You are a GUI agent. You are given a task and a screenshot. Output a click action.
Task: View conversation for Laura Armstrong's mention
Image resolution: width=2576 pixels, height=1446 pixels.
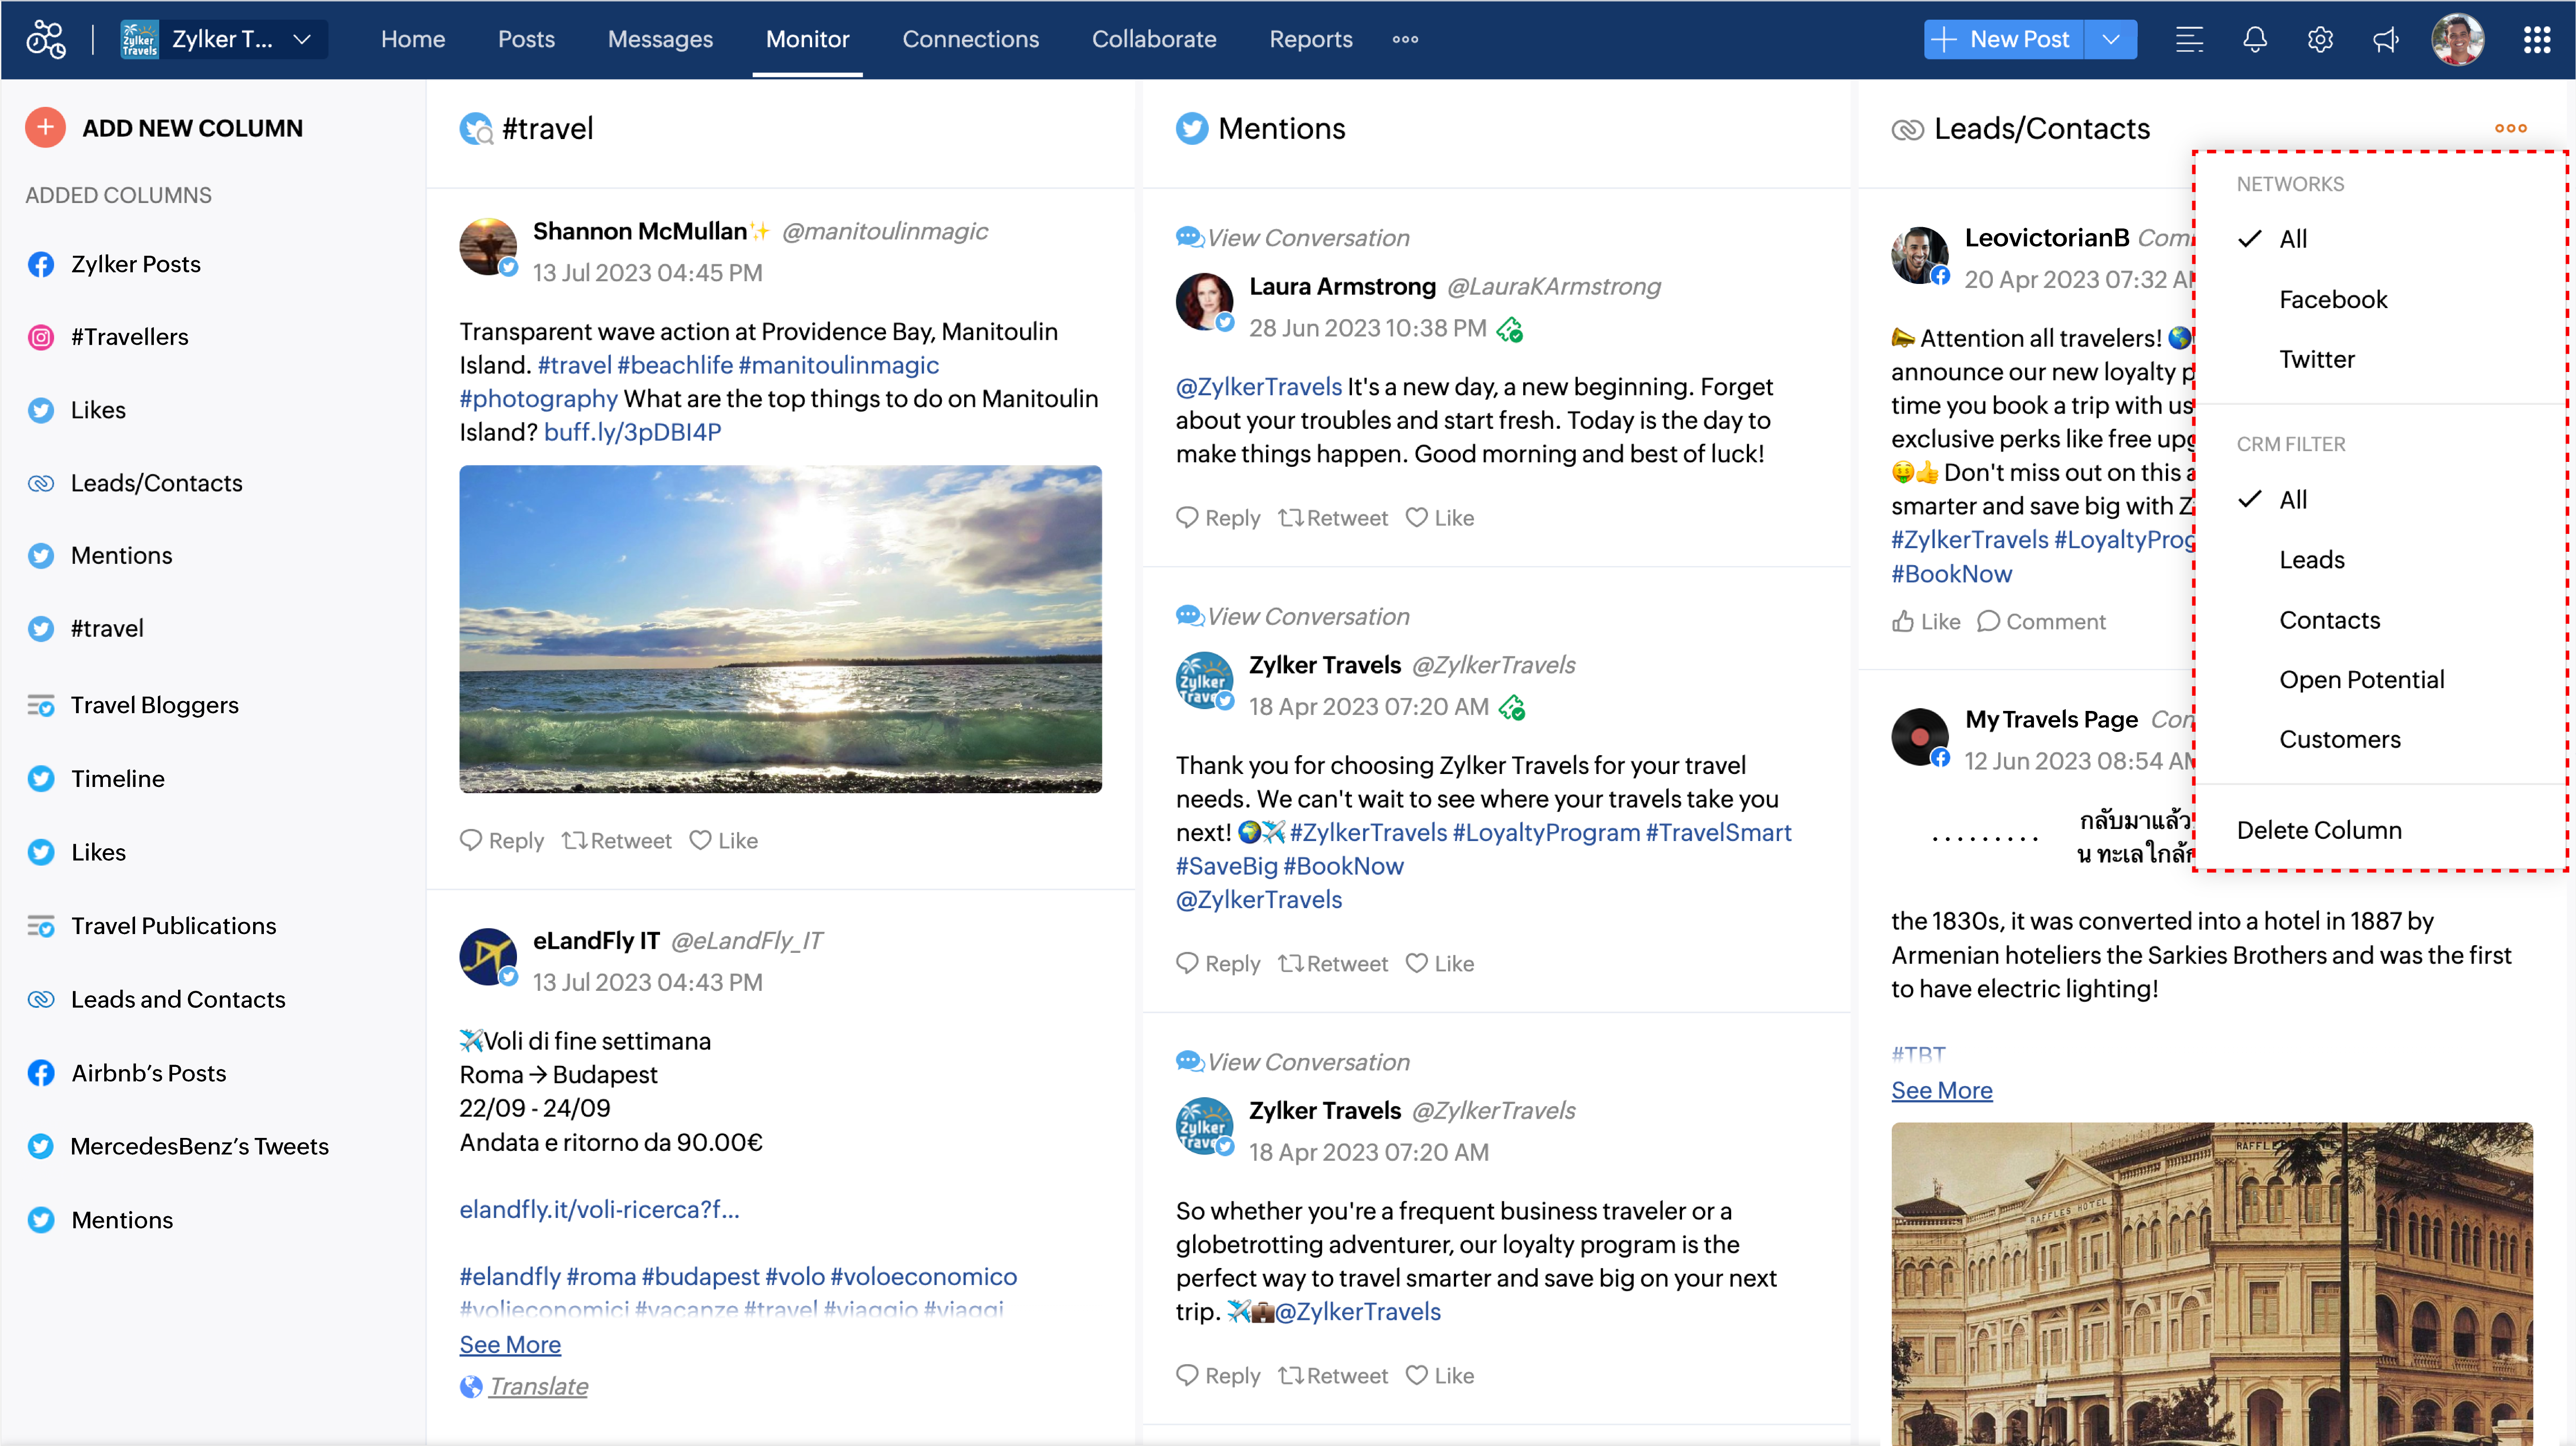[1293, 238]
